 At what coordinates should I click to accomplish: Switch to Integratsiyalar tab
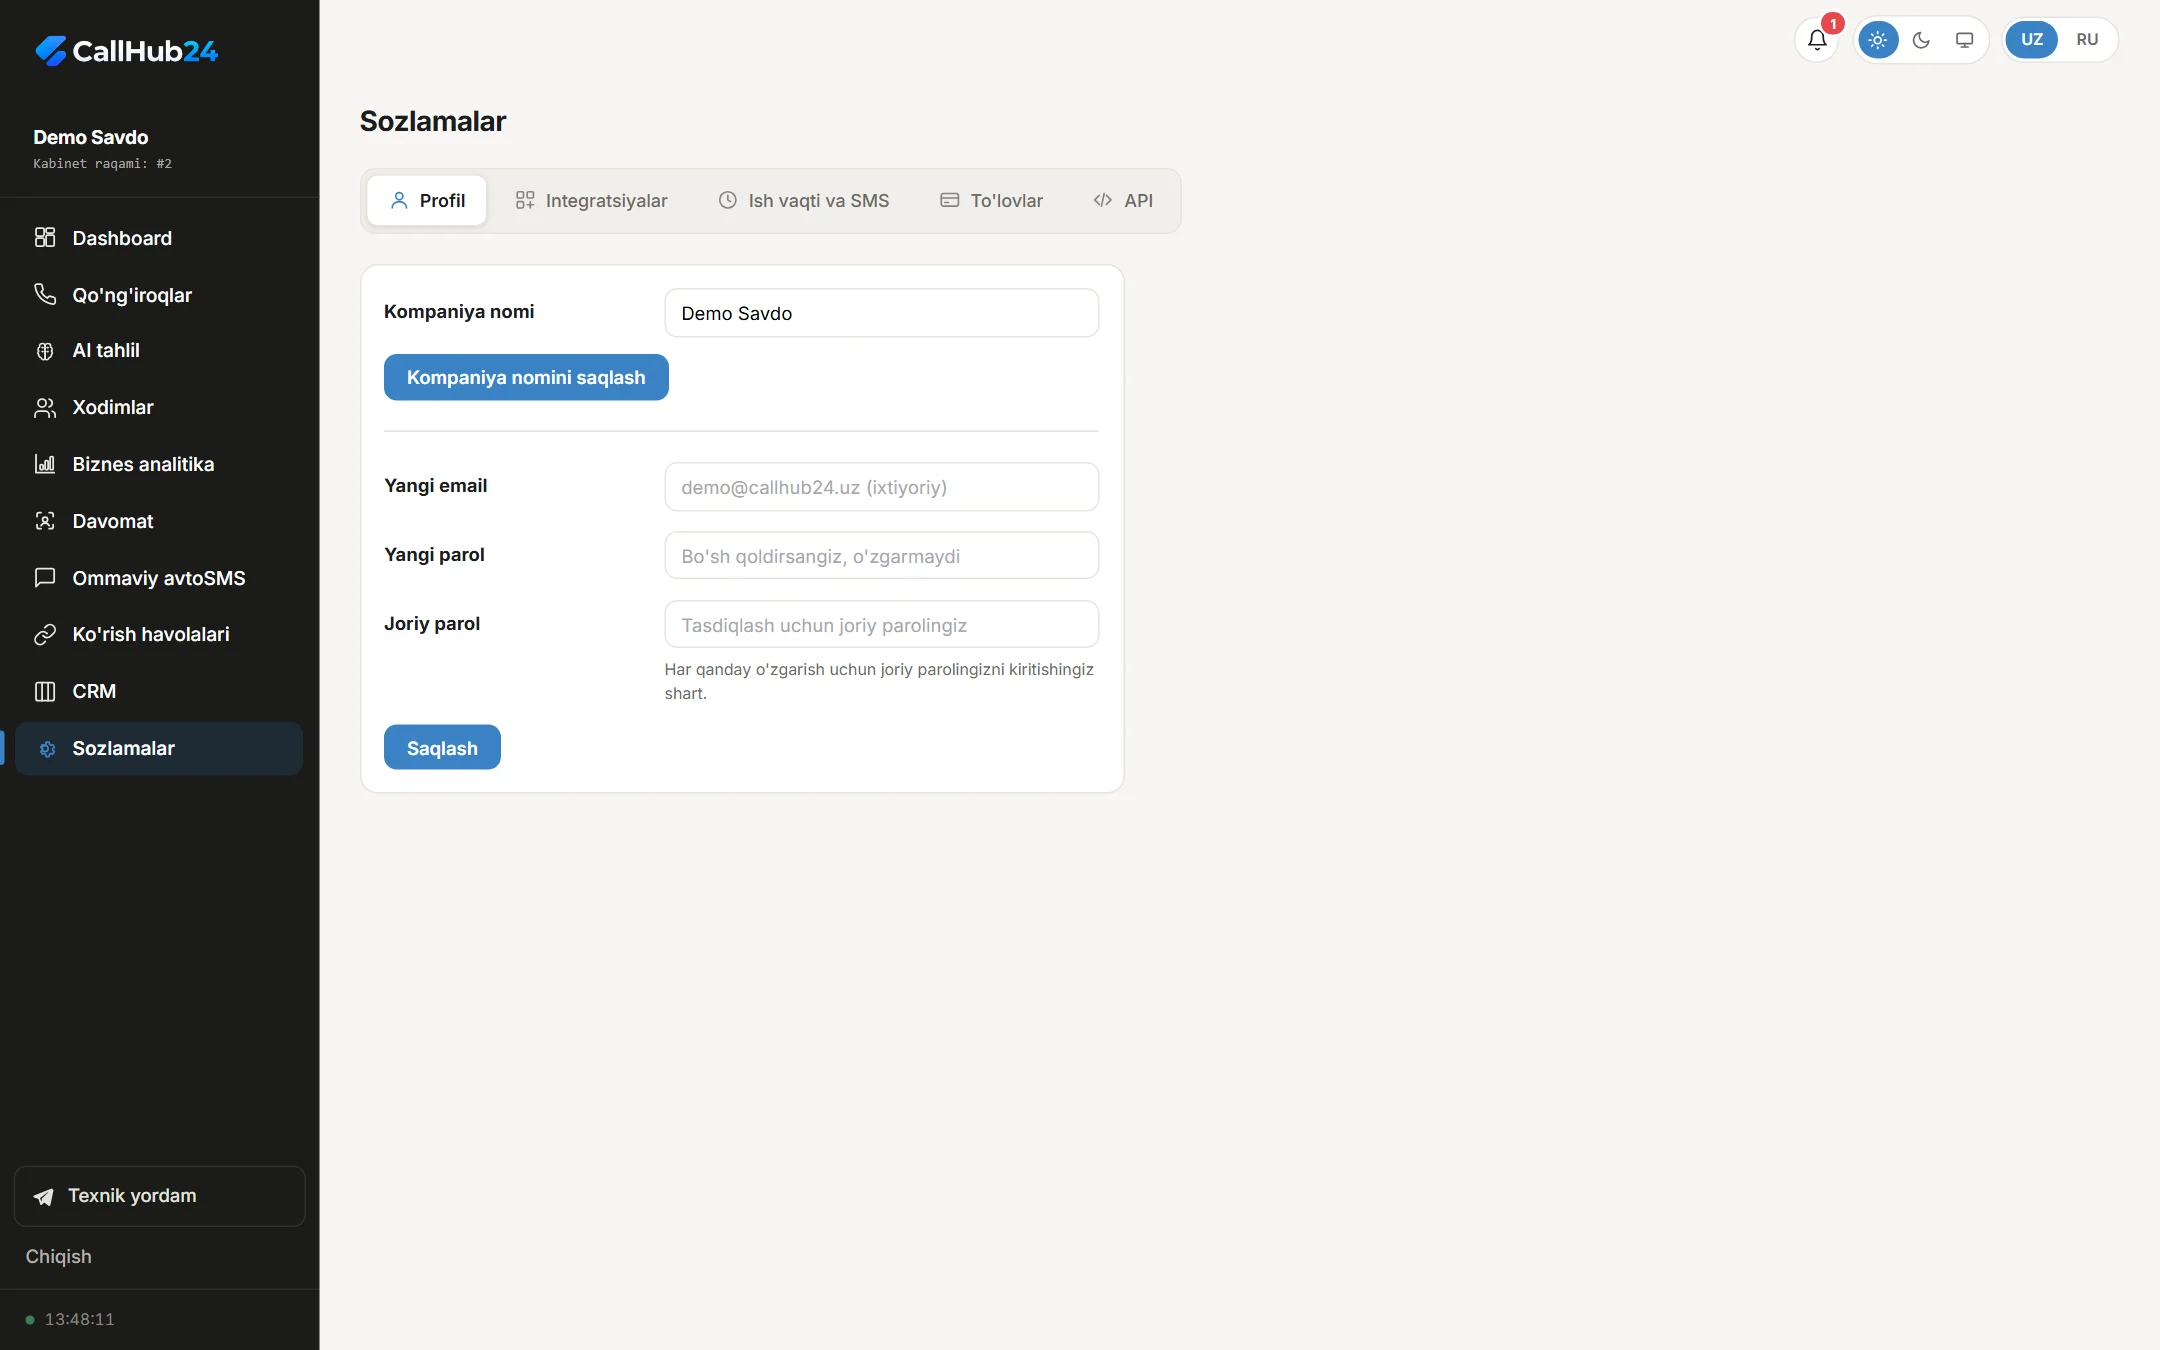coord(591,201)
